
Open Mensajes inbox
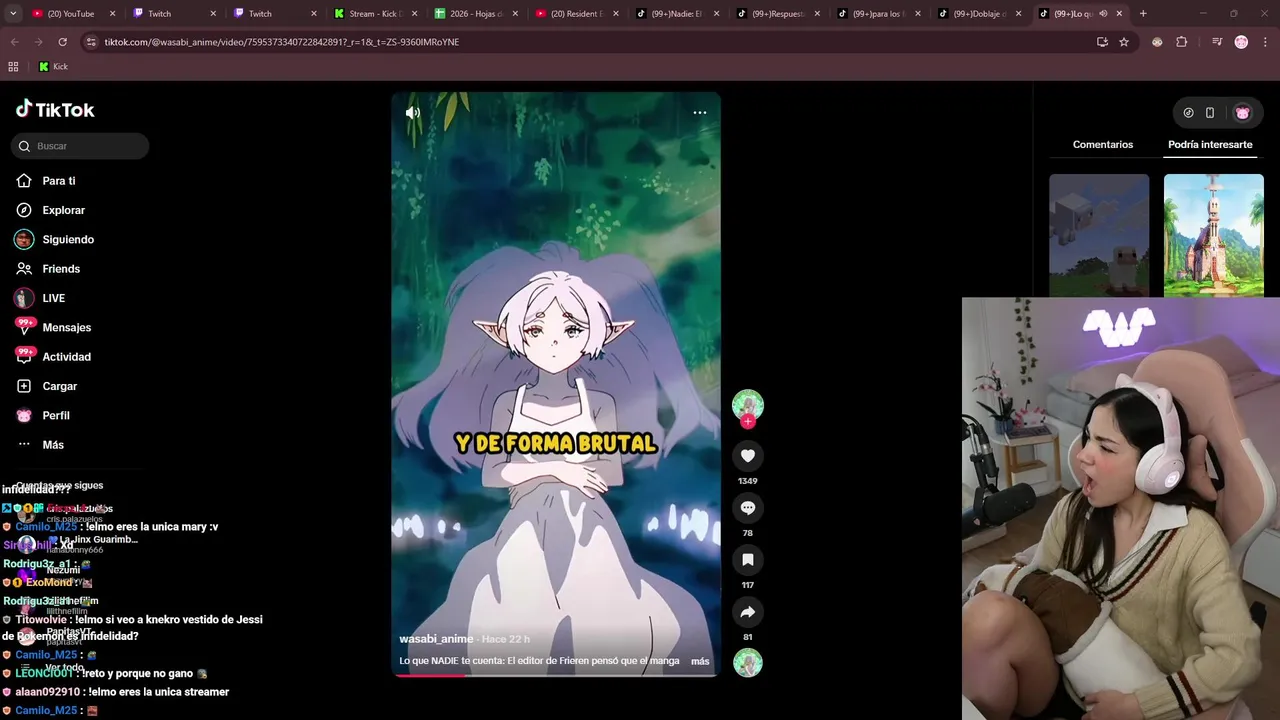click(x=66, y=327)
